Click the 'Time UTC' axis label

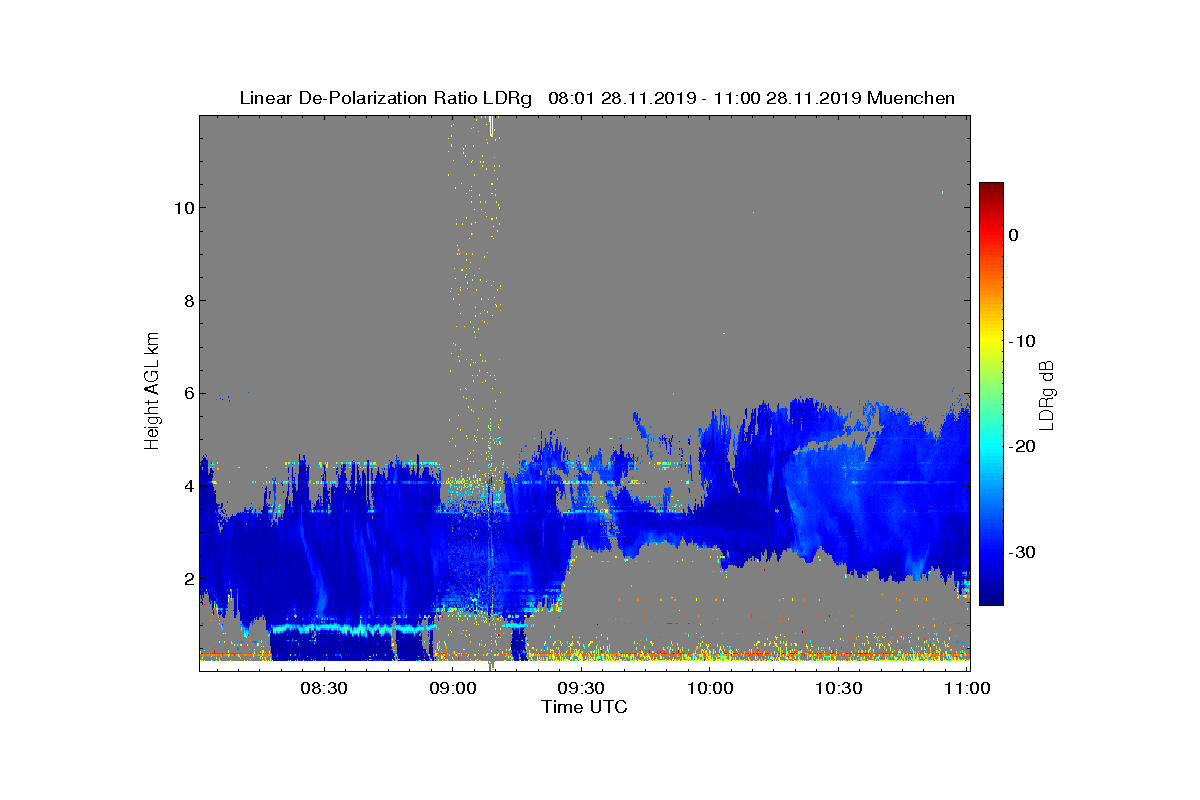pyautogui.click(x=585, y=707)
